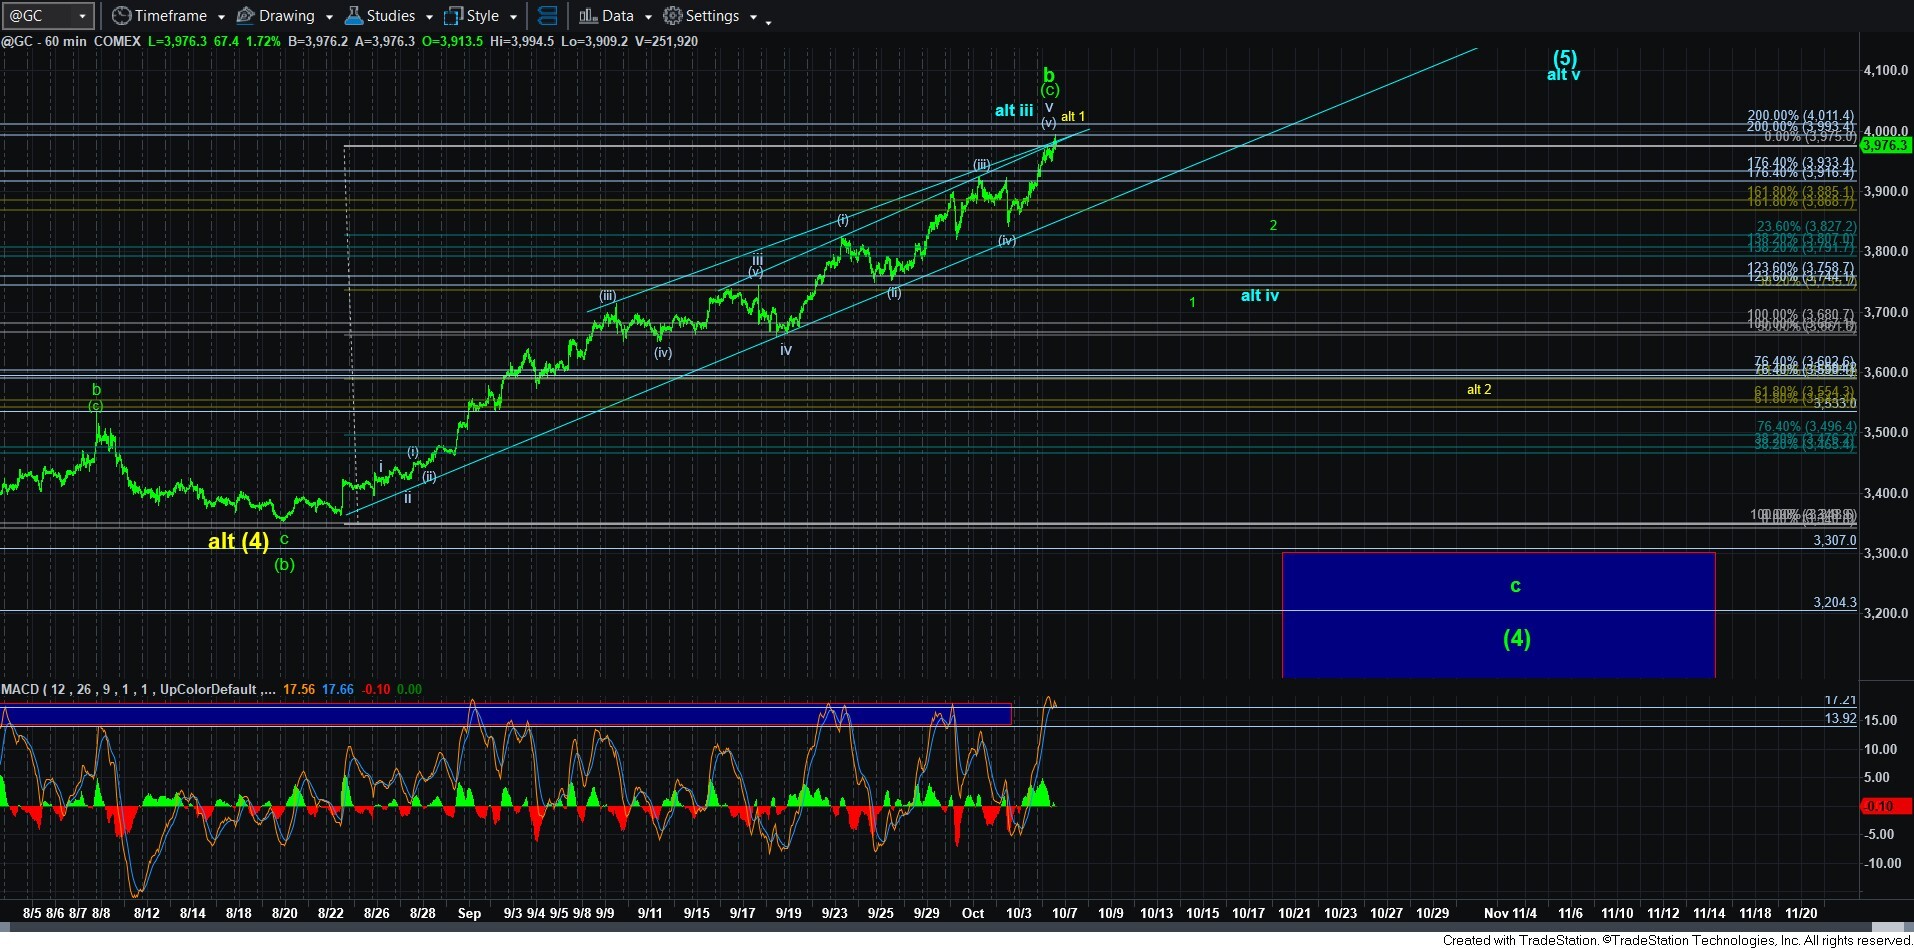Click the Studies flask icon

point(353,16)
